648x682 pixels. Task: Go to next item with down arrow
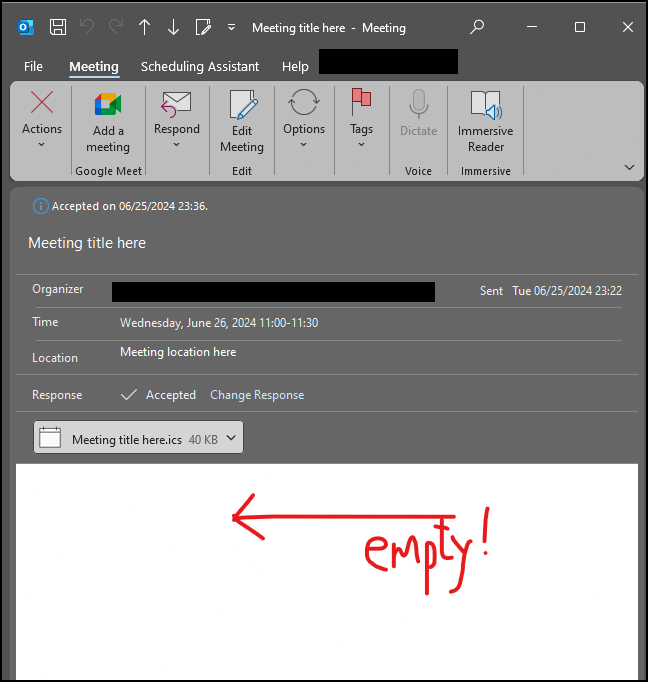(173, 27)
